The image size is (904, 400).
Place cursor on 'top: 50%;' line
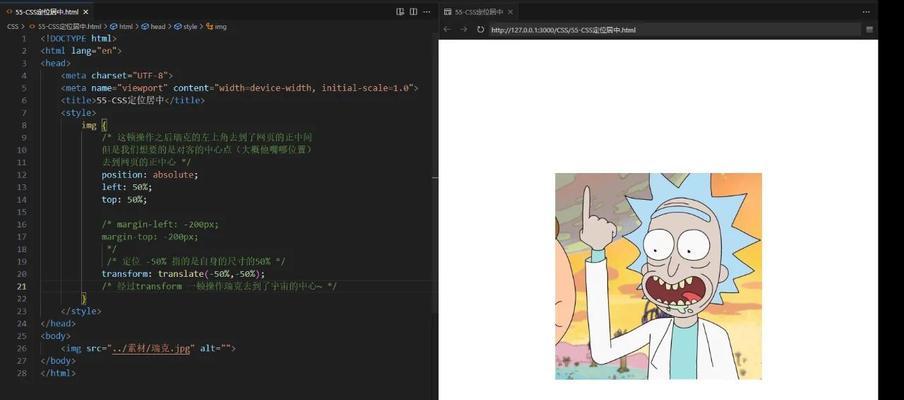[124, 199]
